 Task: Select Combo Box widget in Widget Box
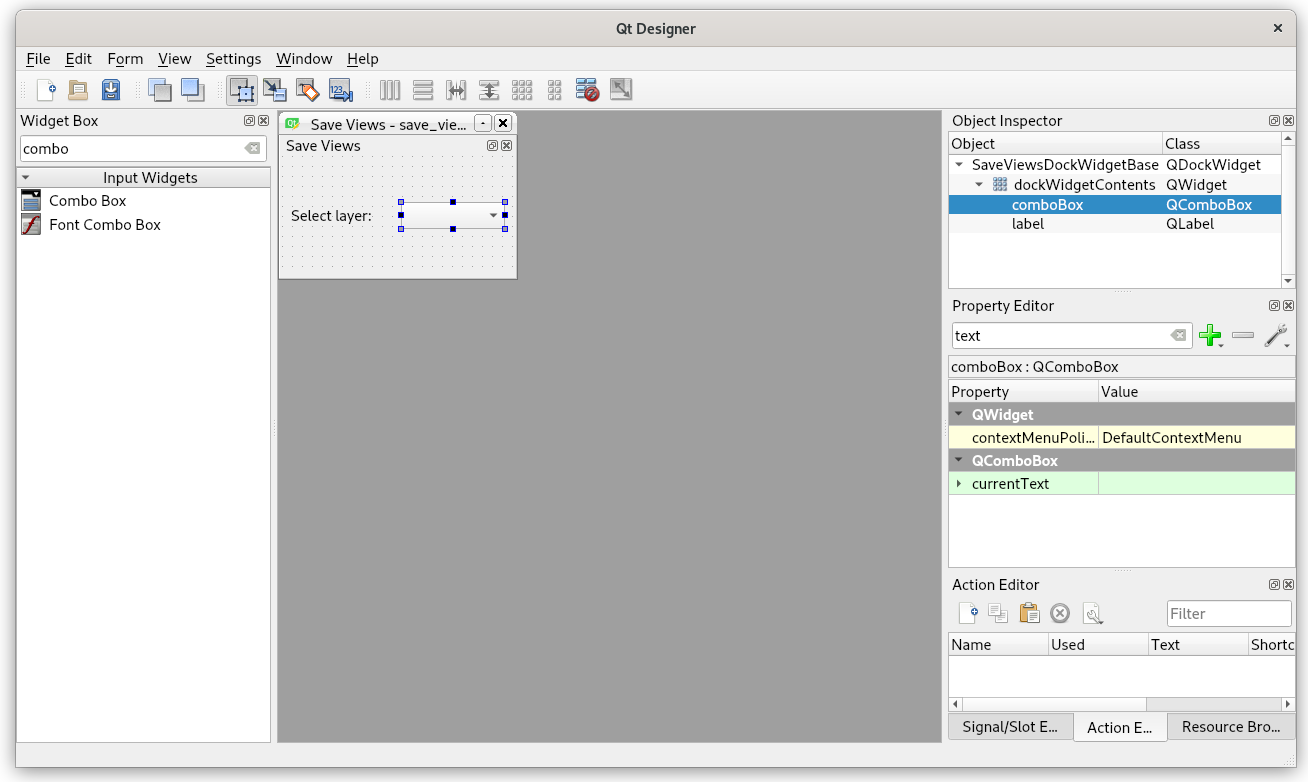88,200
